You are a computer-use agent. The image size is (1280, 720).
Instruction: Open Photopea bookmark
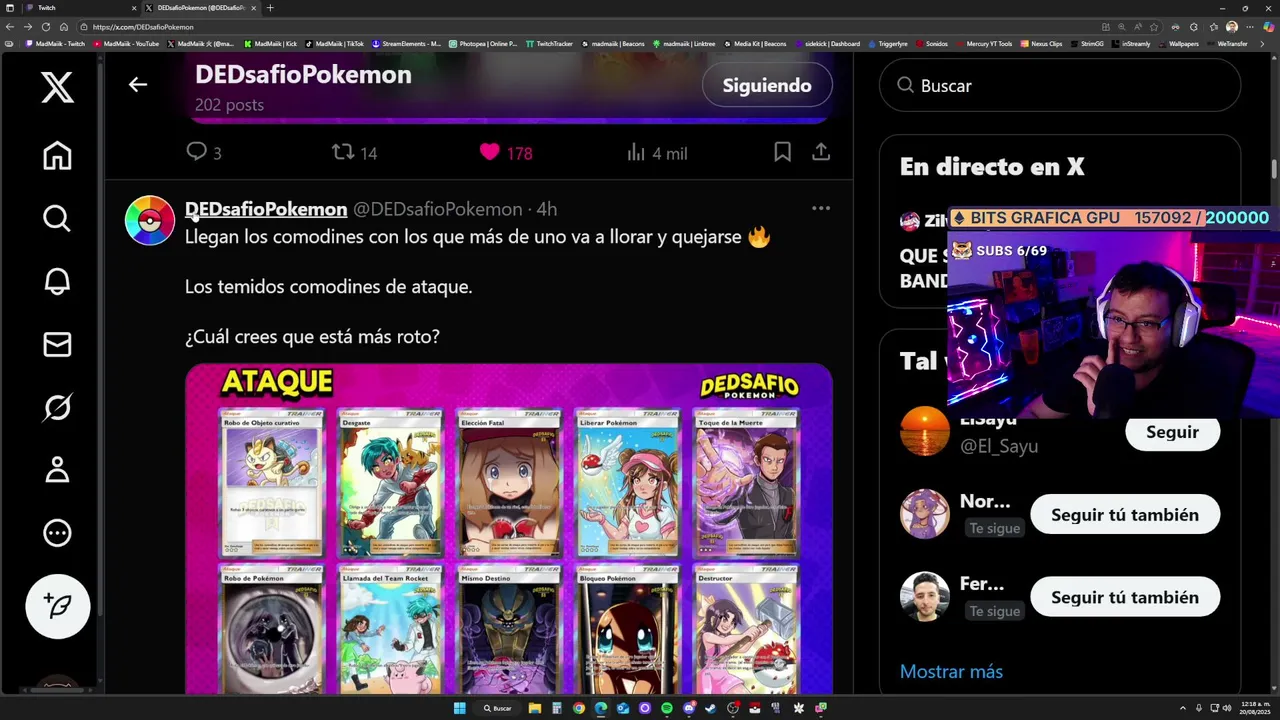484,44
